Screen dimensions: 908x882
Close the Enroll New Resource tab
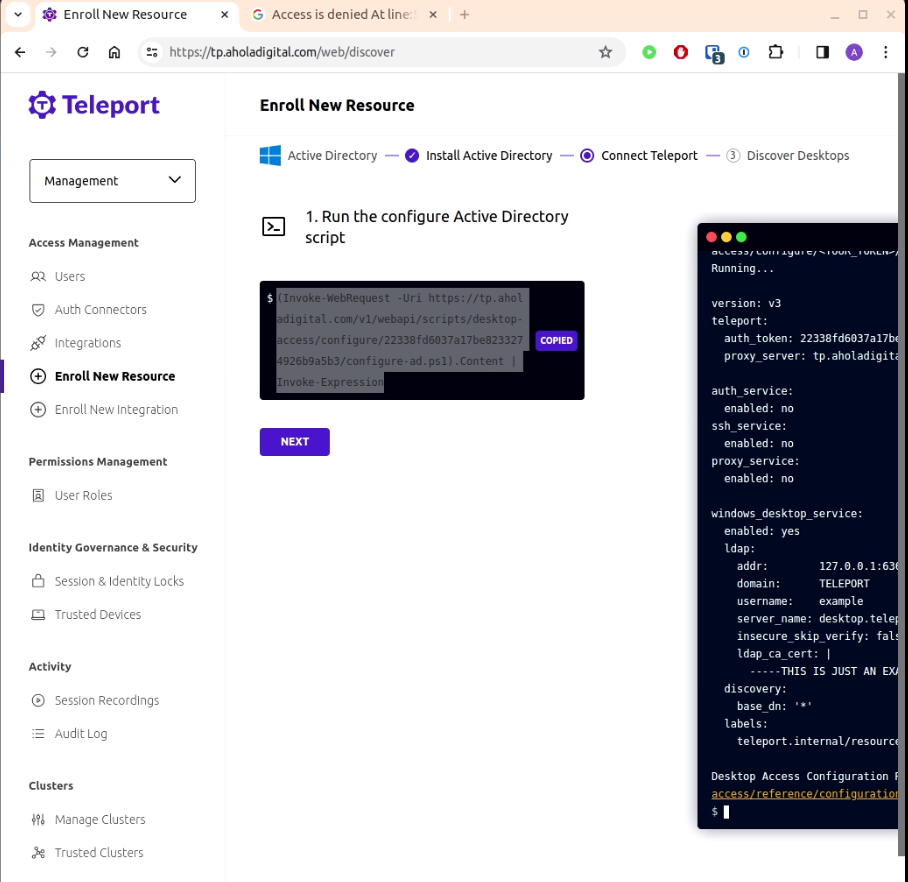(225, 14)
